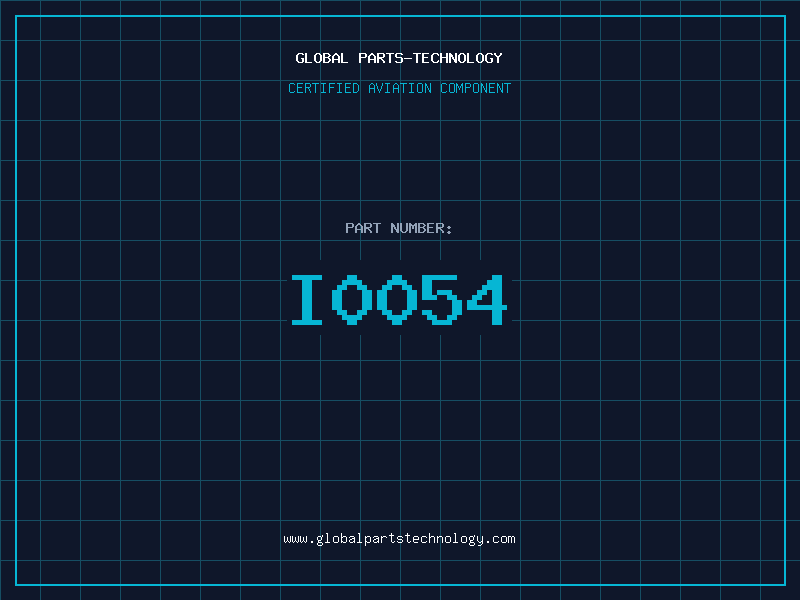
Task: Click the GLOBAL PARTS-TECHNOLOGY title text
Action: 399,58
